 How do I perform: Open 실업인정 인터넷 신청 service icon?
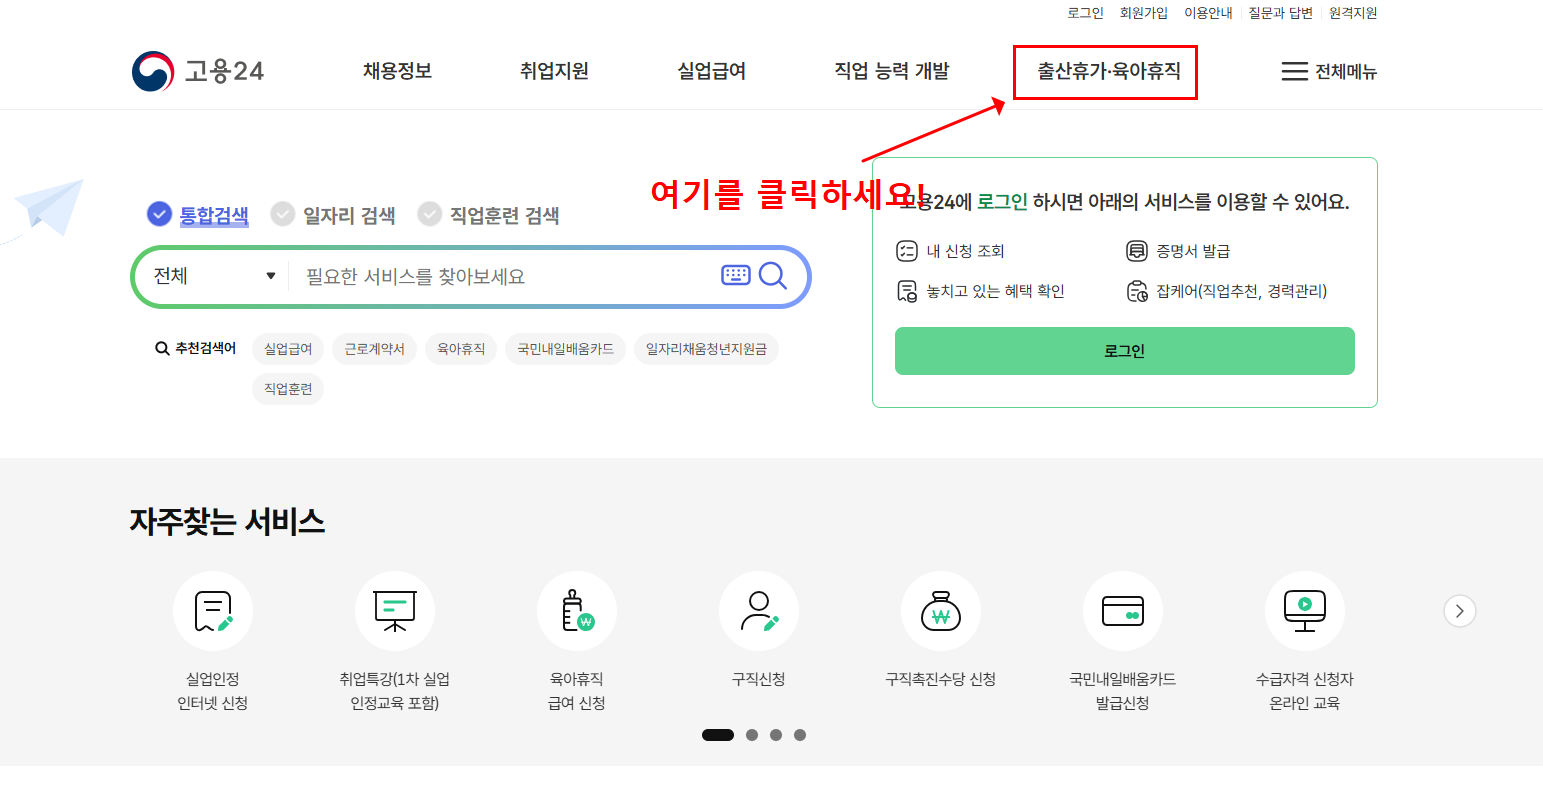(213, 611)
